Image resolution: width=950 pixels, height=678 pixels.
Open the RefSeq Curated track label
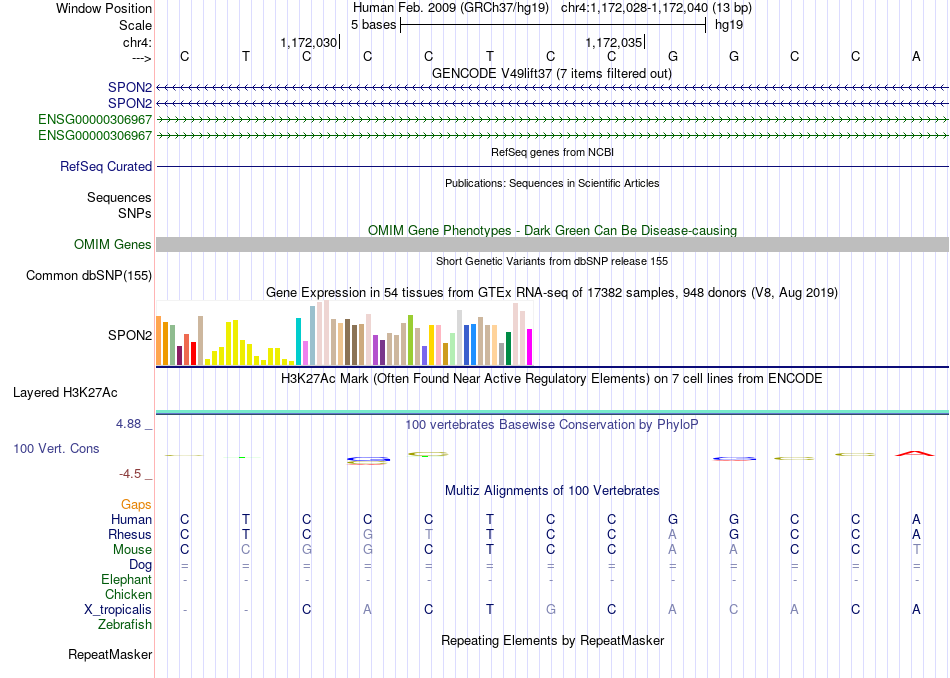105,167
